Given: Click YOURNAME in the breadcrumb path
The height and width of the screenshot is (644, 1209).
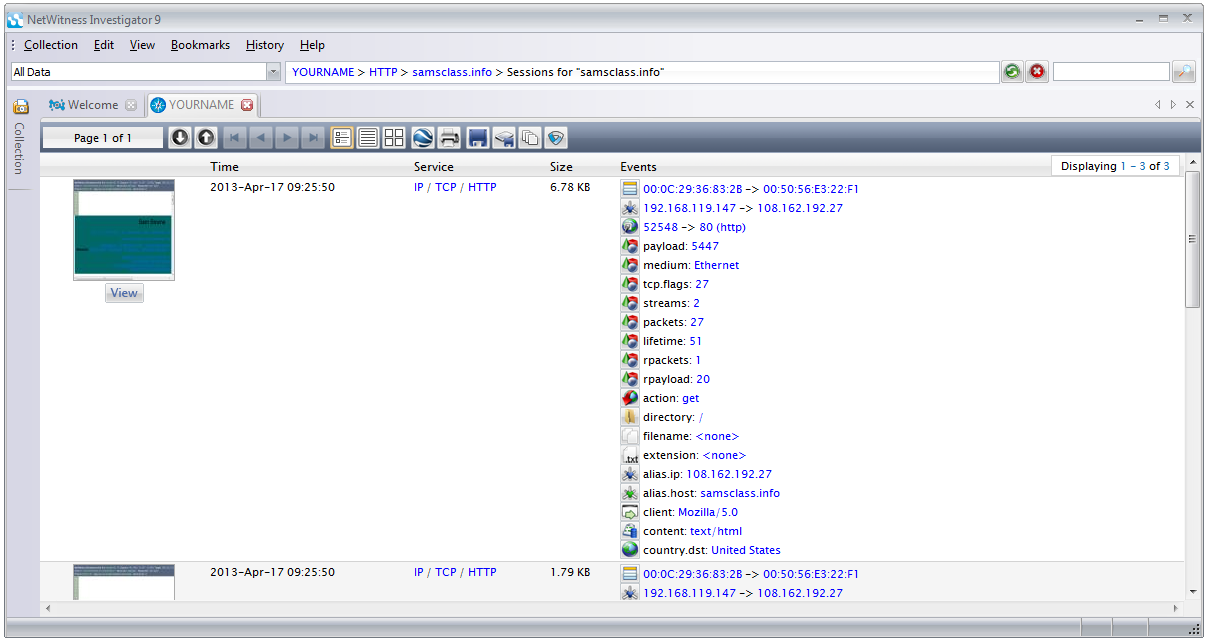Looking at the screenshot, I should [323, 72].
